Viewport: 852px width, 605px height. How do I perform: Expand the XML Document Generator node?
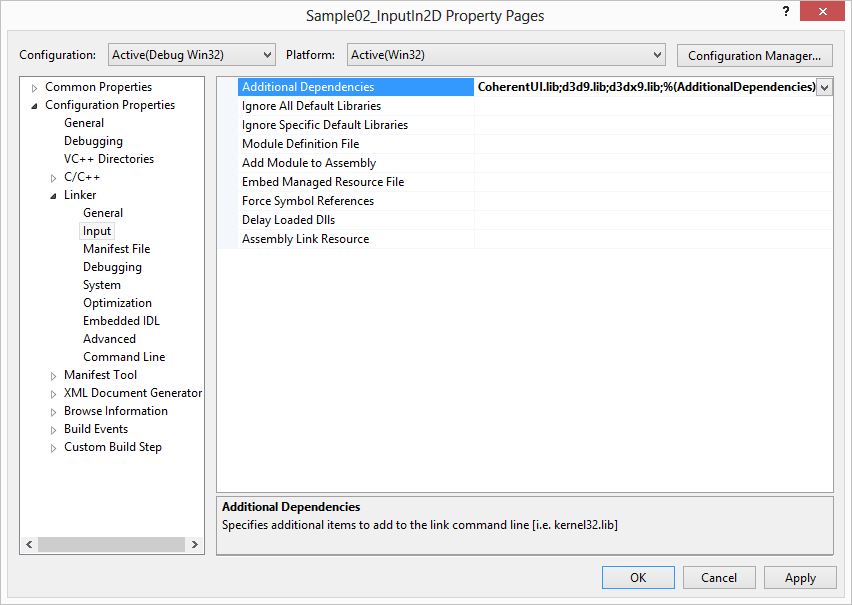pos(52,392)
